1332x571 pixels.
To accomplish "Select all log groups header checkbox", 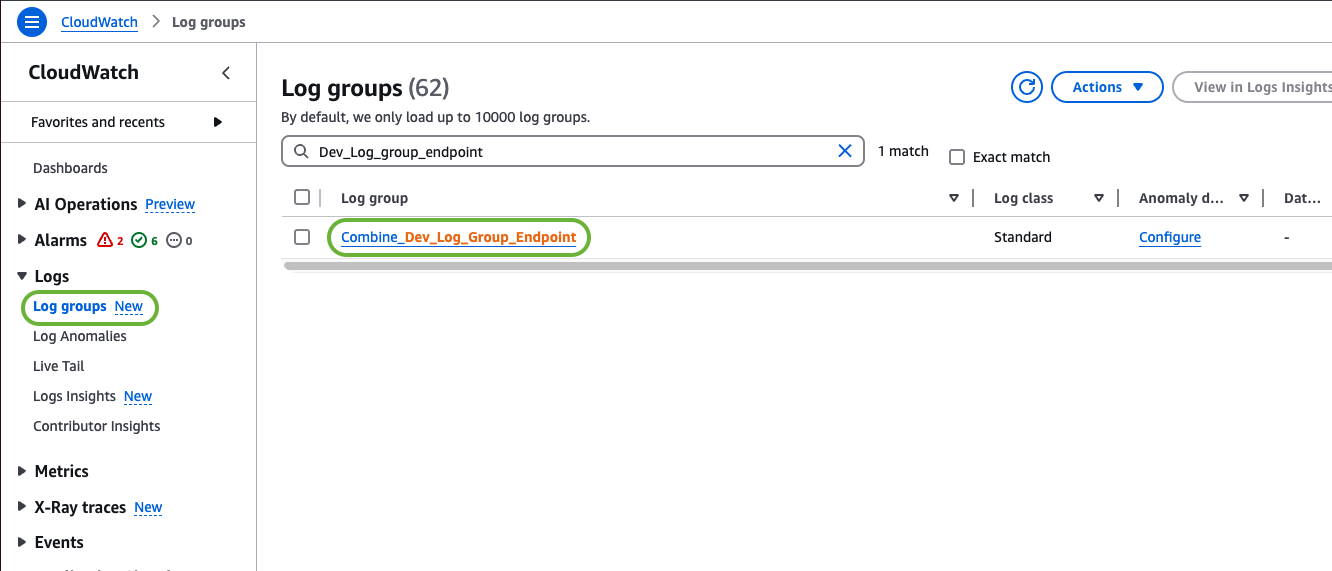I will pyautogui.click(x=302, y=197).
